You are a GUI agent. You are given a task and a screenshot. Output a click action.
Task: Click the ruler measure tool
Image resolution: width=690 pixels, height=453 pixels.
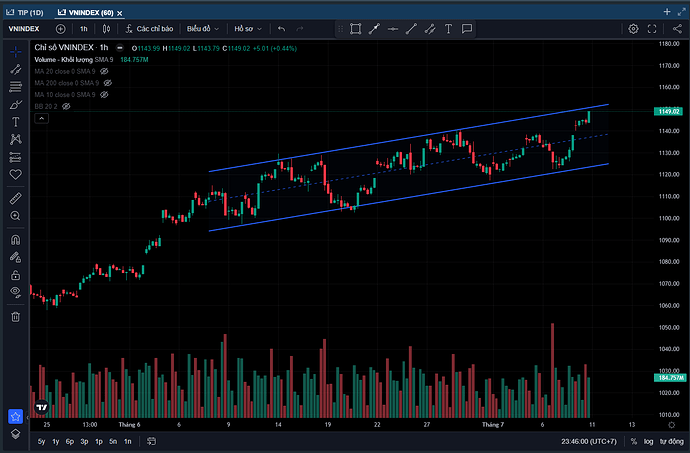15,198
